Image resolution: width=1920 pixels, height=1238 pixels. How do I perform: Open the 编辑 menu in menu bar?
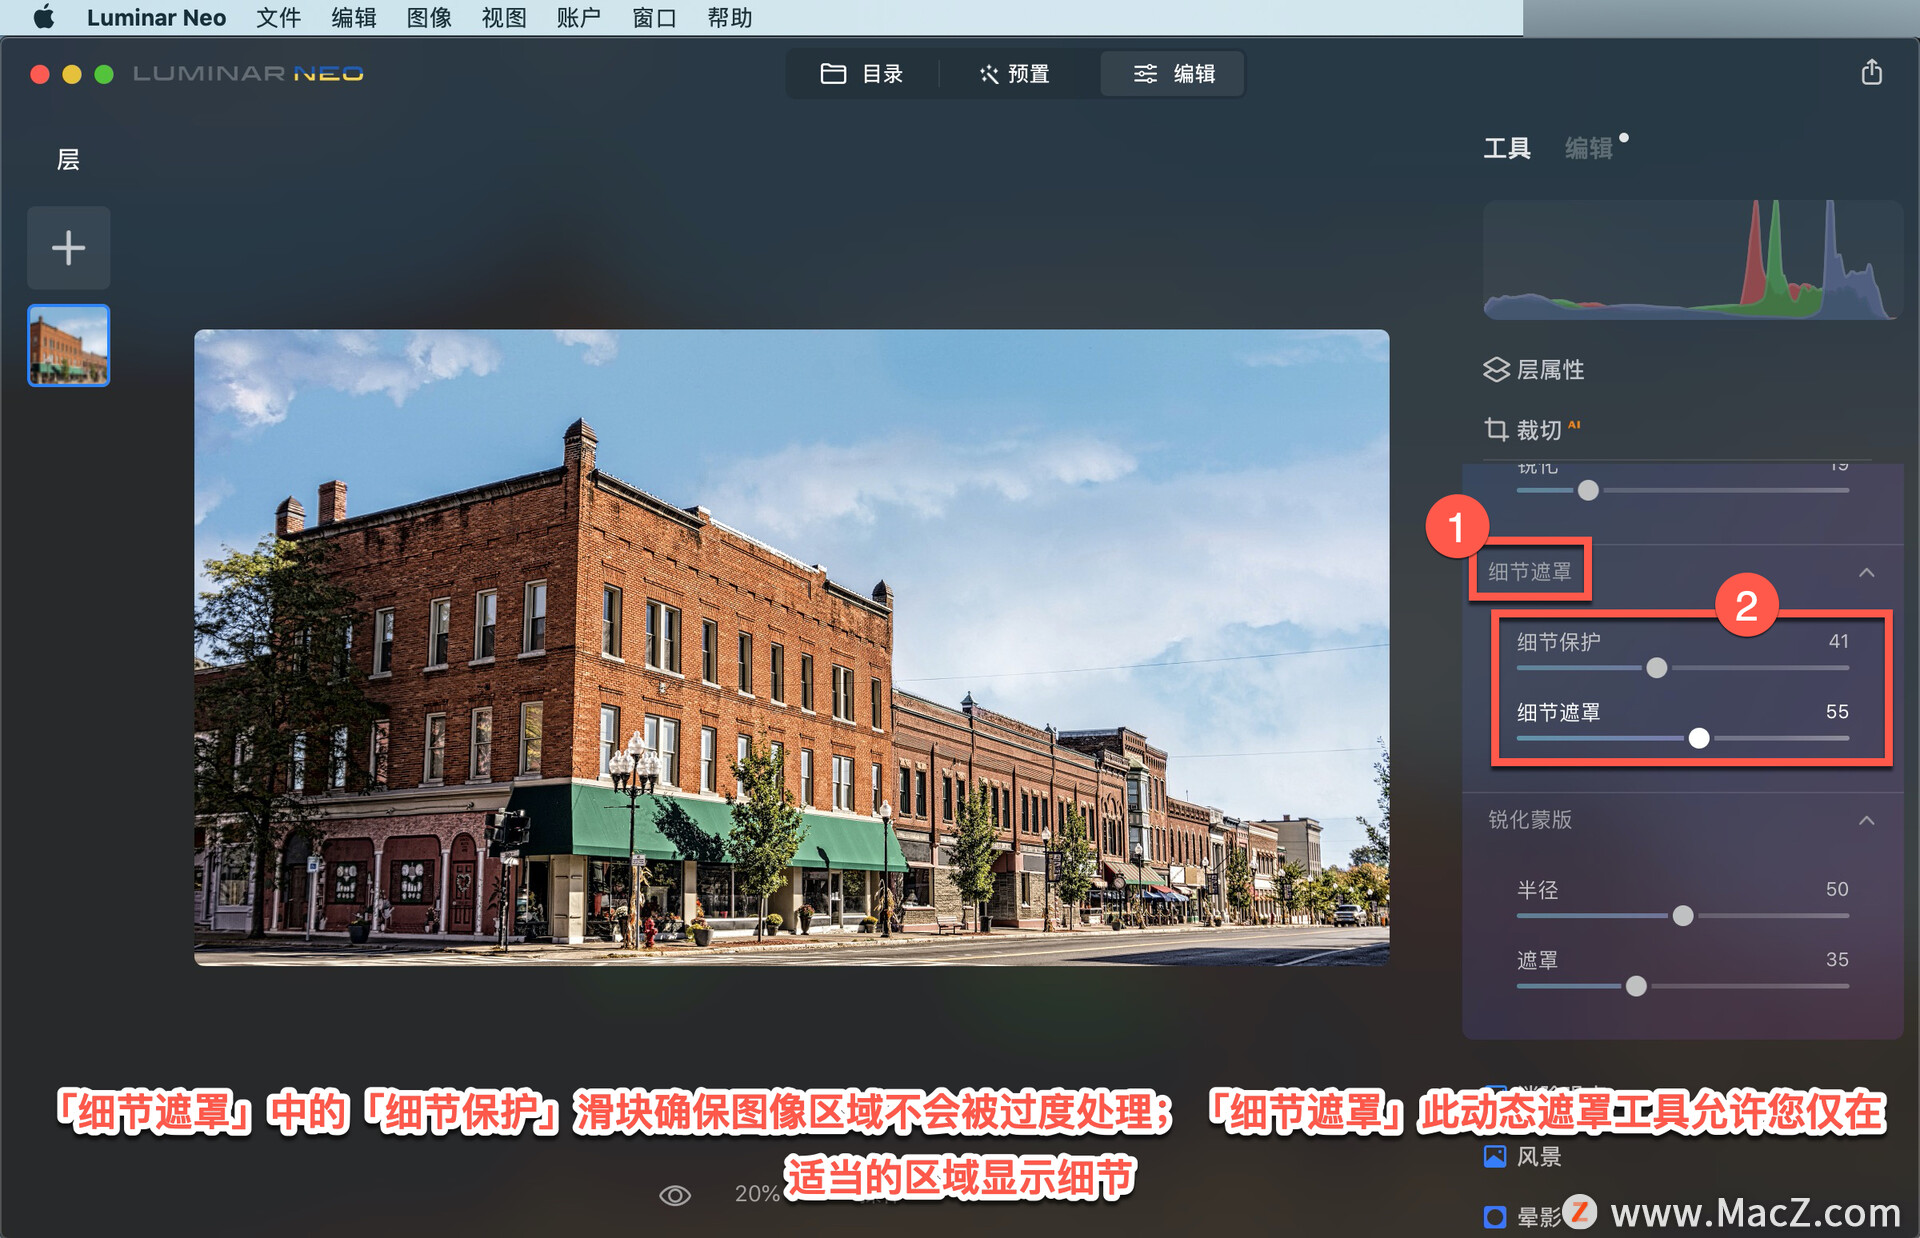point(354,17)
